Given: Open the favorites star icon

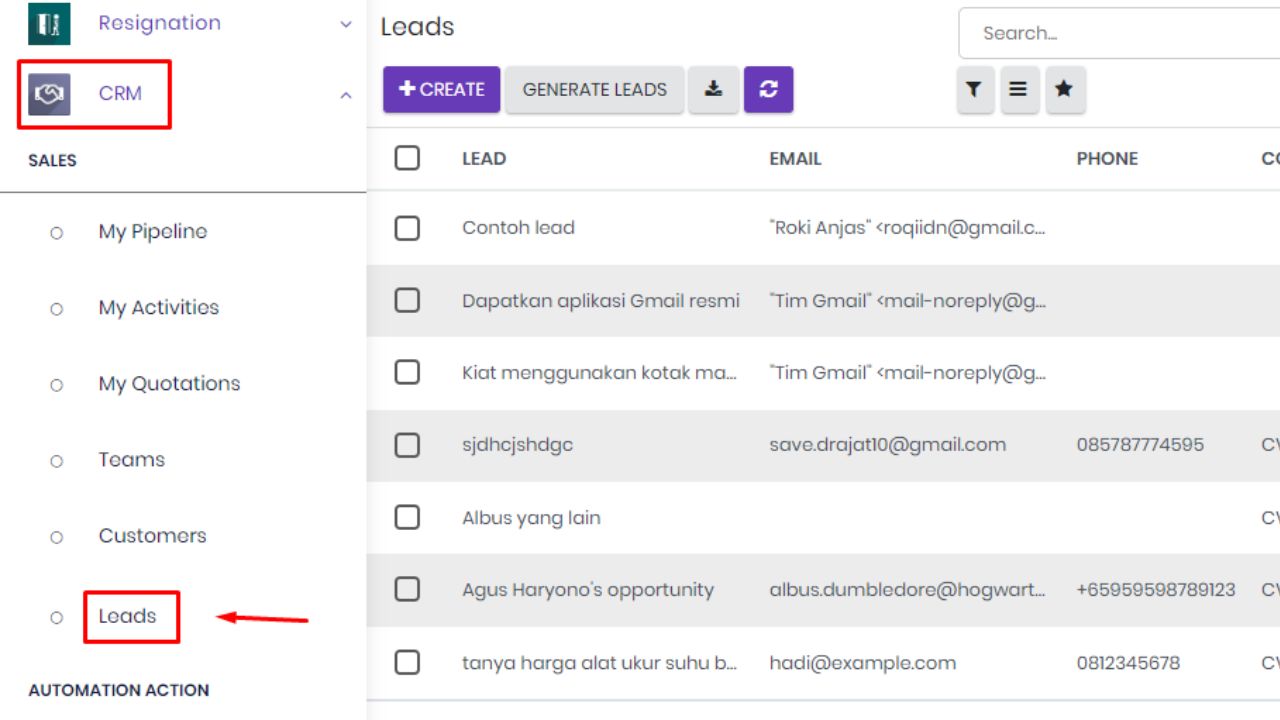Looking at the screenshot, I should coord(1064,90).
